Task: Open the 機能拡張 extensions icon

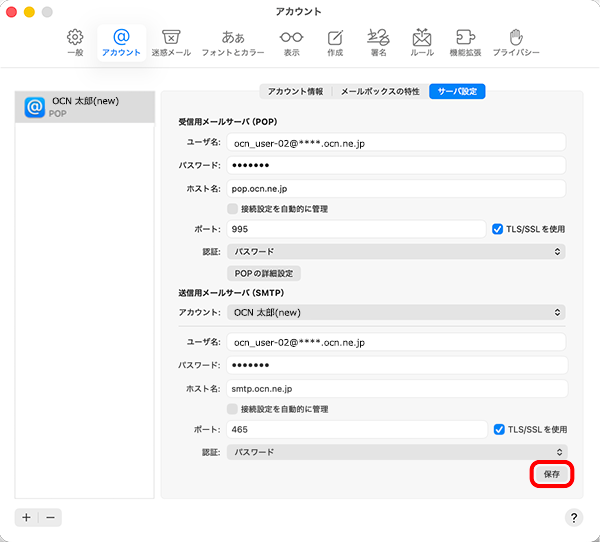Action: 465,41
